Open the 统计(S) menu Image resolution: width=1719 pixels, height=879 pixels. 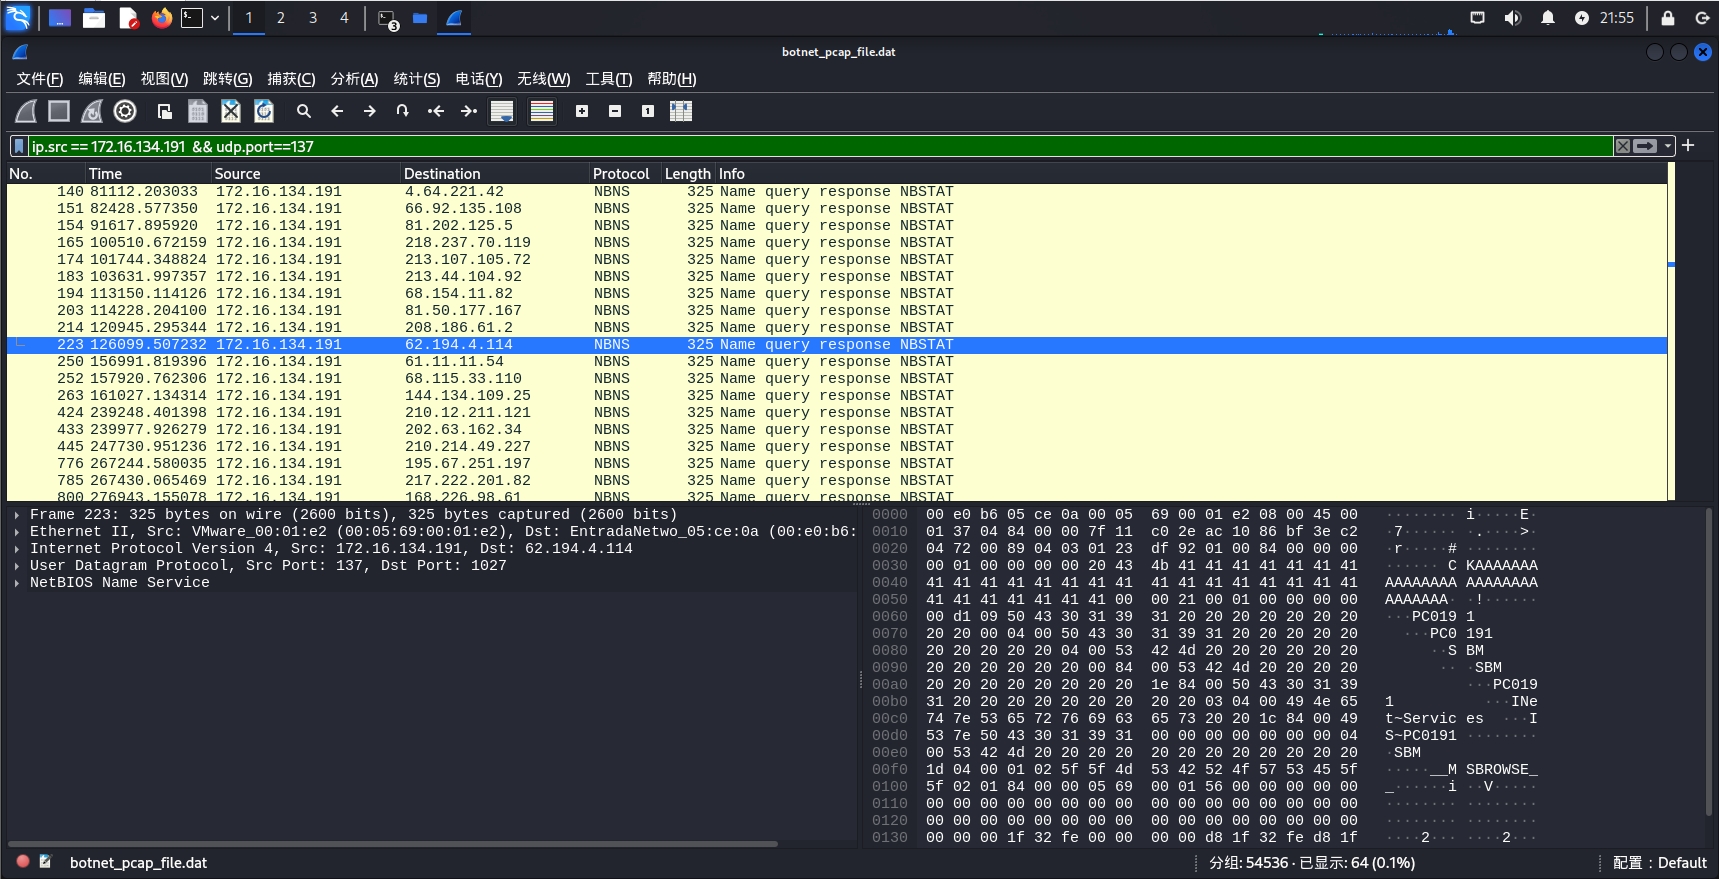click(x=417, y=79)
